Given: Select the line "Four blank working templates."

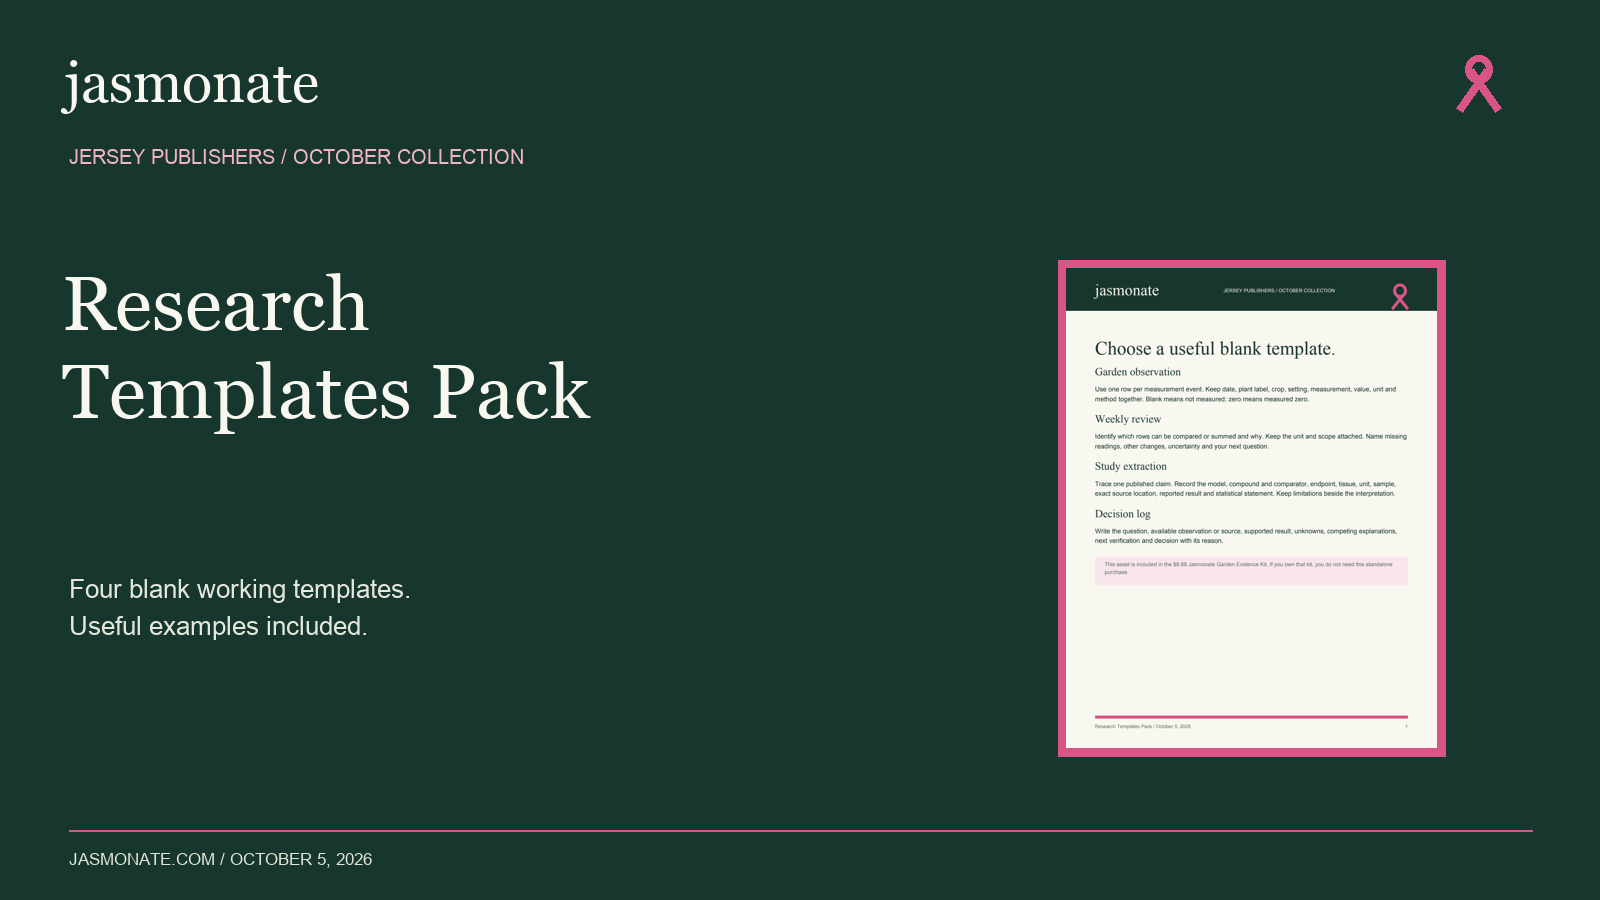Looking at the screenshot, I should coord(240,589).
